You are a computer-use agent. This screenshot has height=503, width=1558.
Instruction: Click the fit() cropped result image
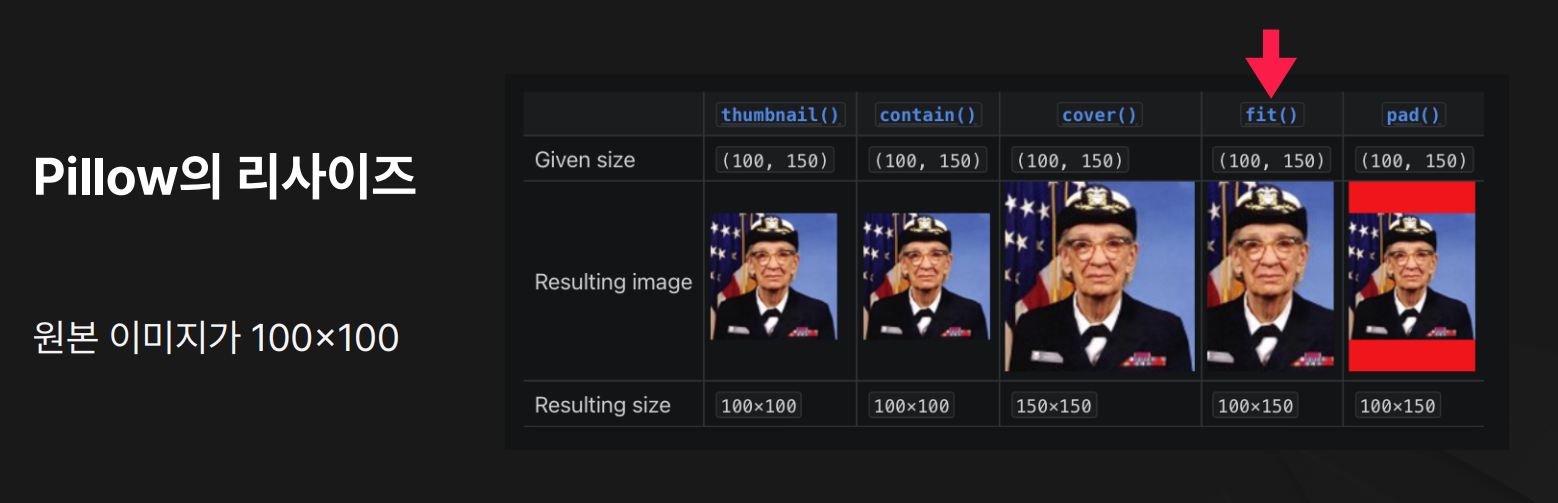1270,276
